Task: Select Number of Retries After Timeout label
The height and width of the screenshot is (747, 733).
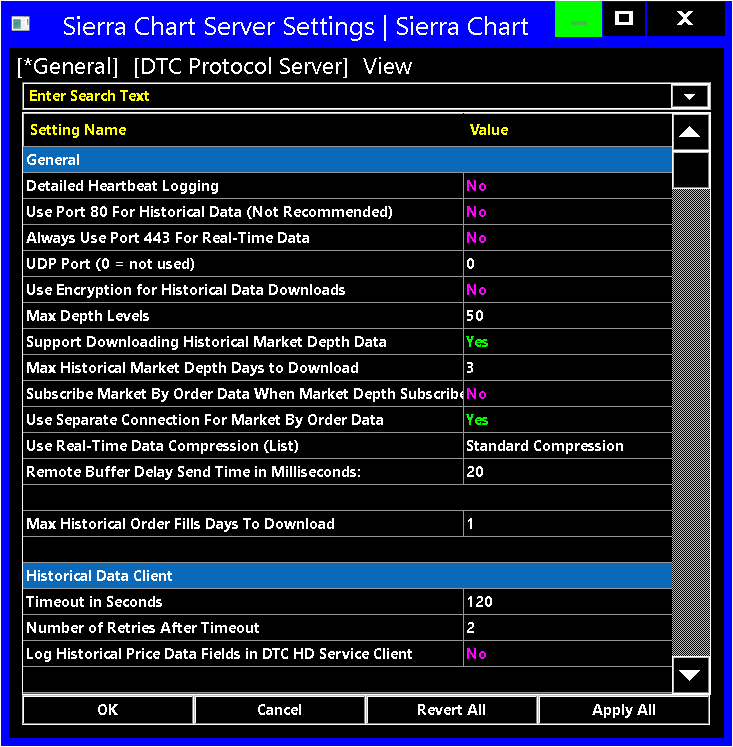Action: click(x=143, y=628)
